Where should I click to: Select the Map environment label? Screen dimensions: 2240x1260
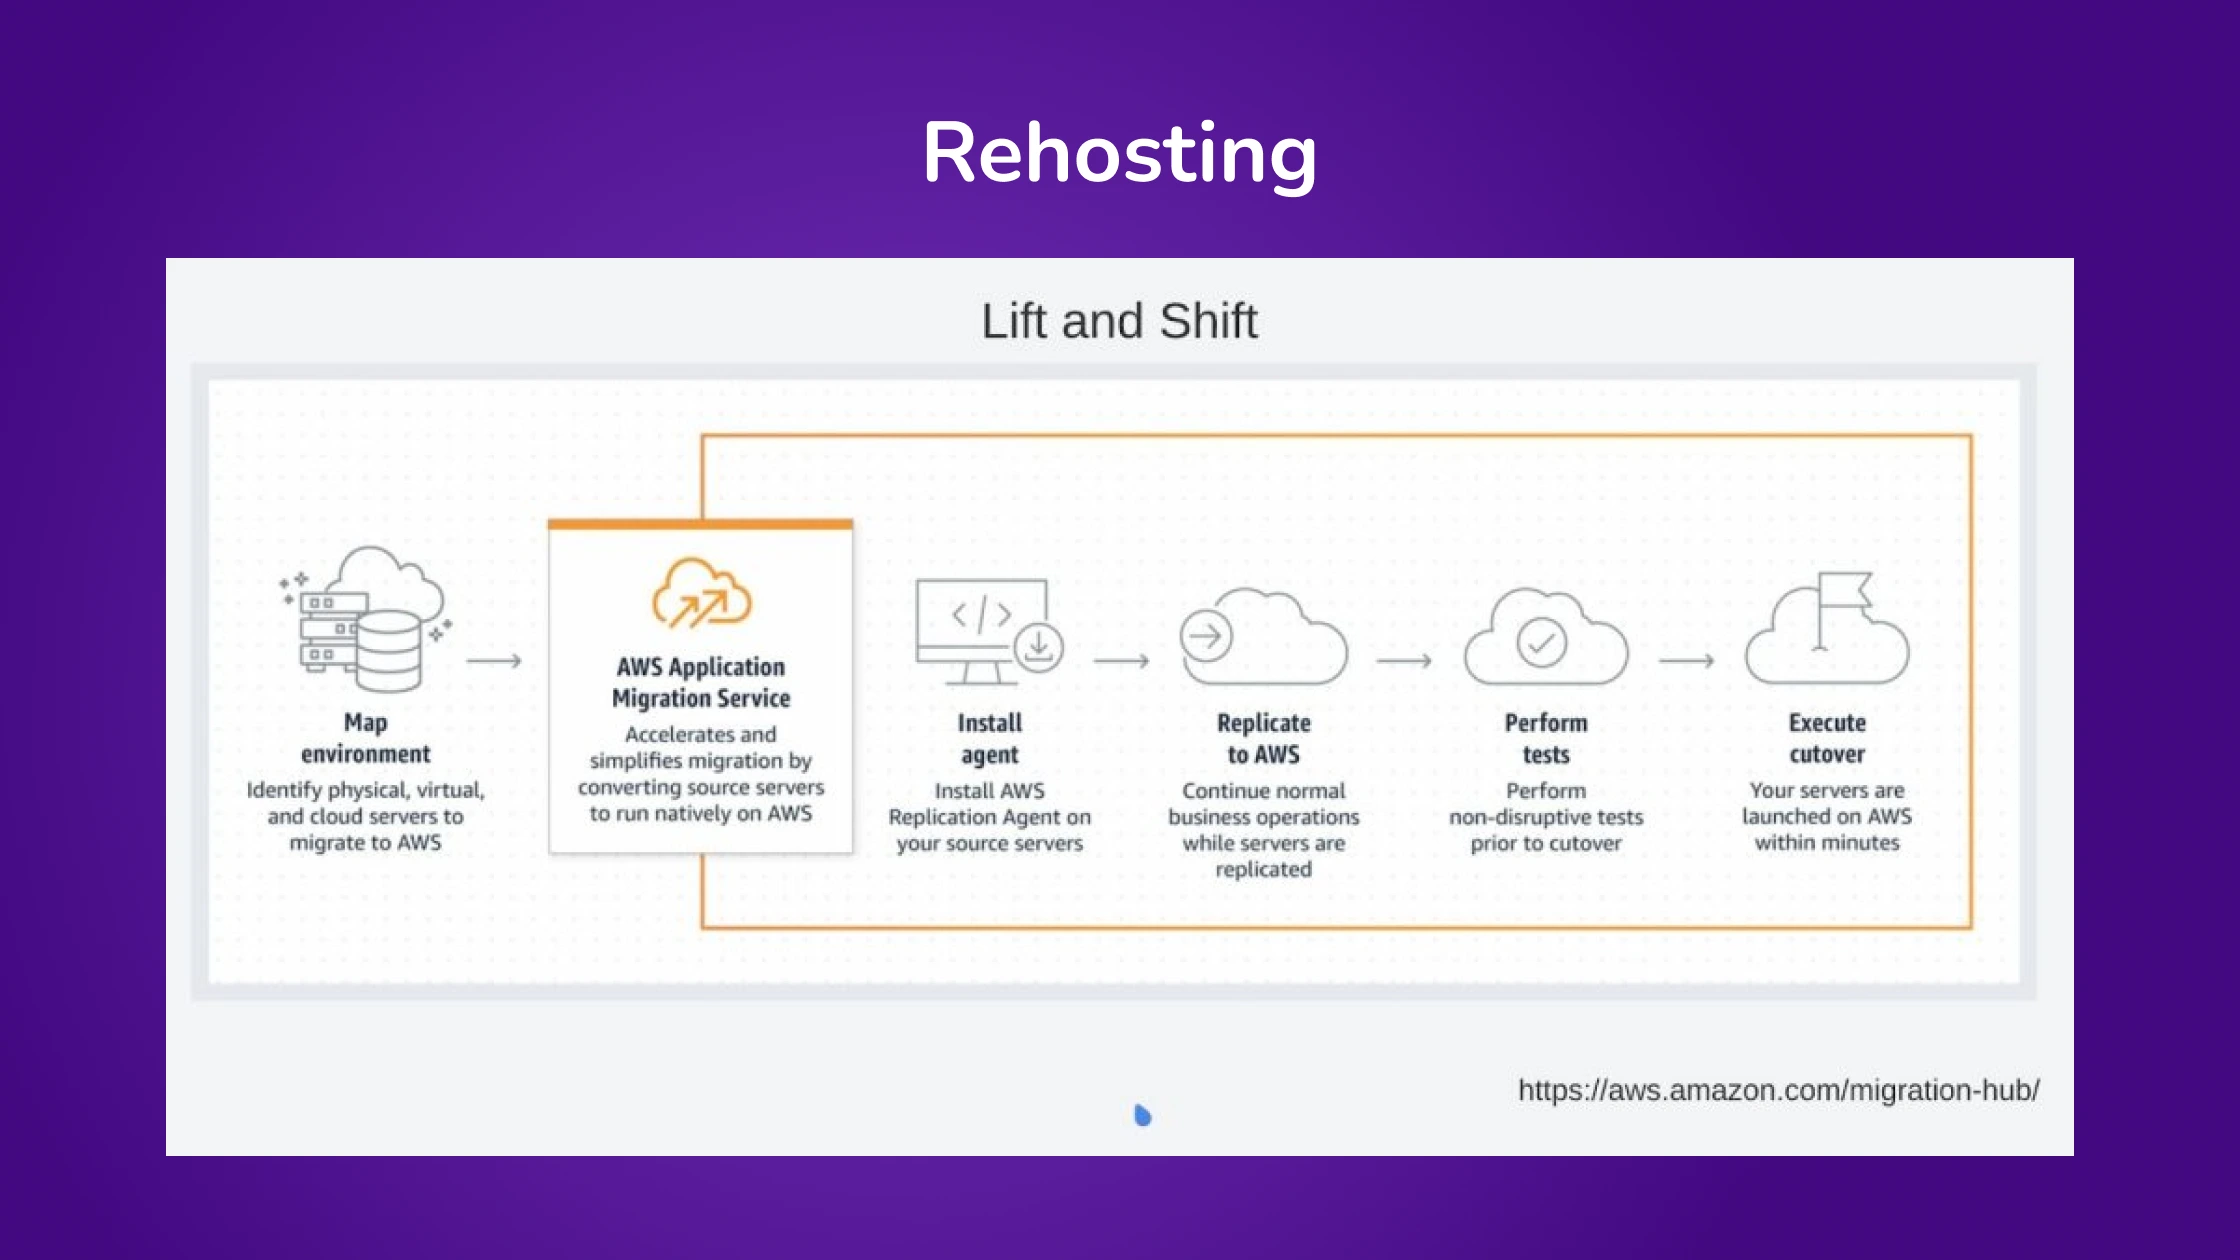366,738
